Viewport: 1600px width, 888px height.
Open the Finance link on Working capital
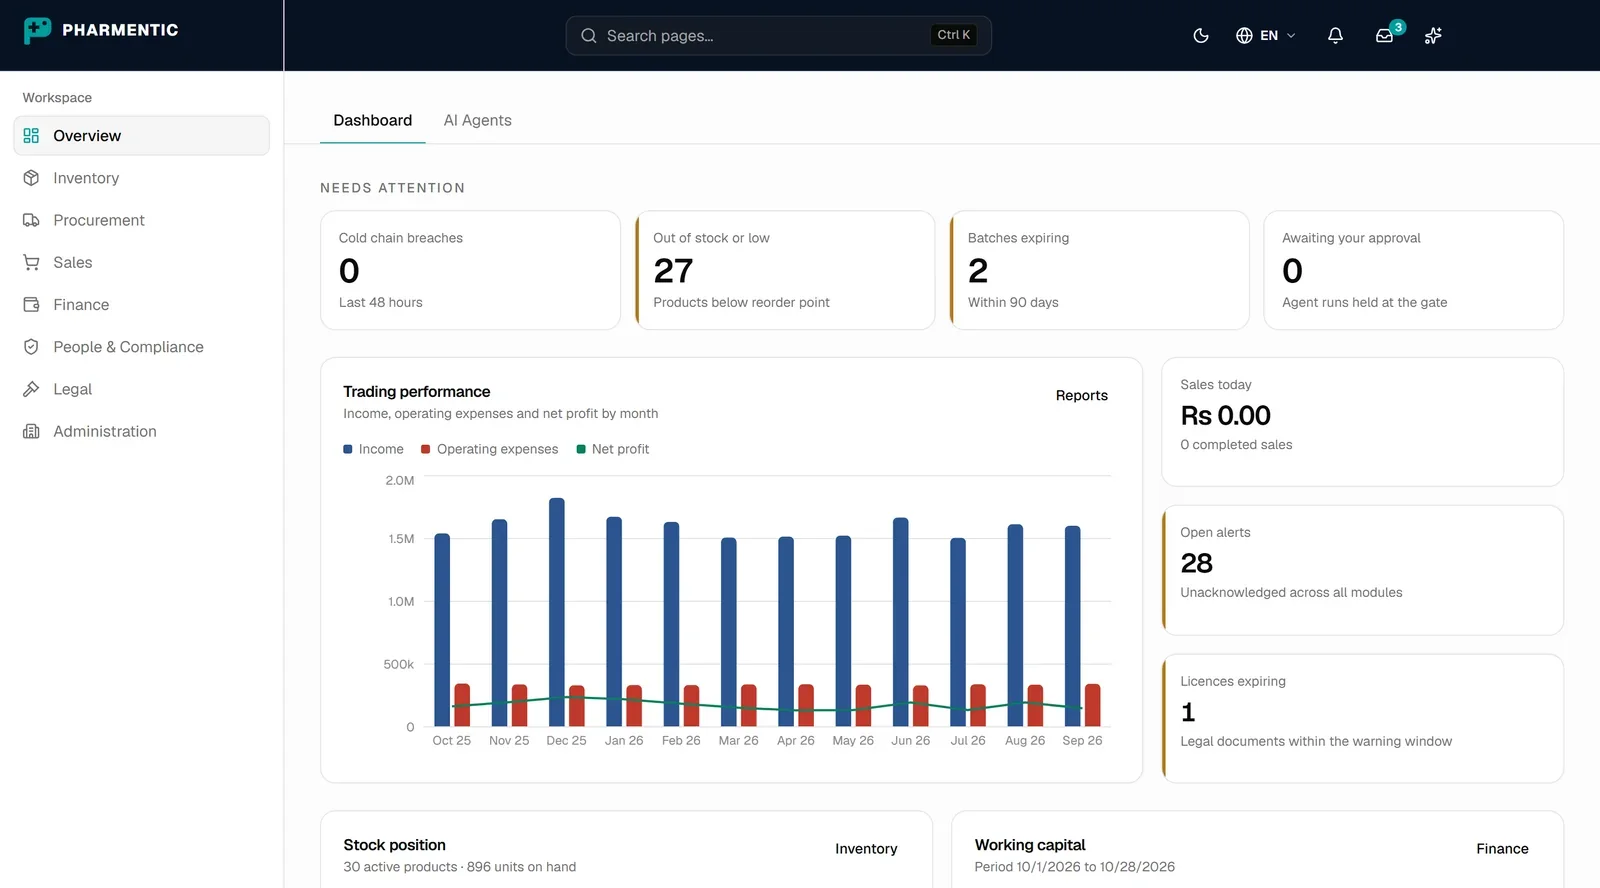[x=1502, y=849]
